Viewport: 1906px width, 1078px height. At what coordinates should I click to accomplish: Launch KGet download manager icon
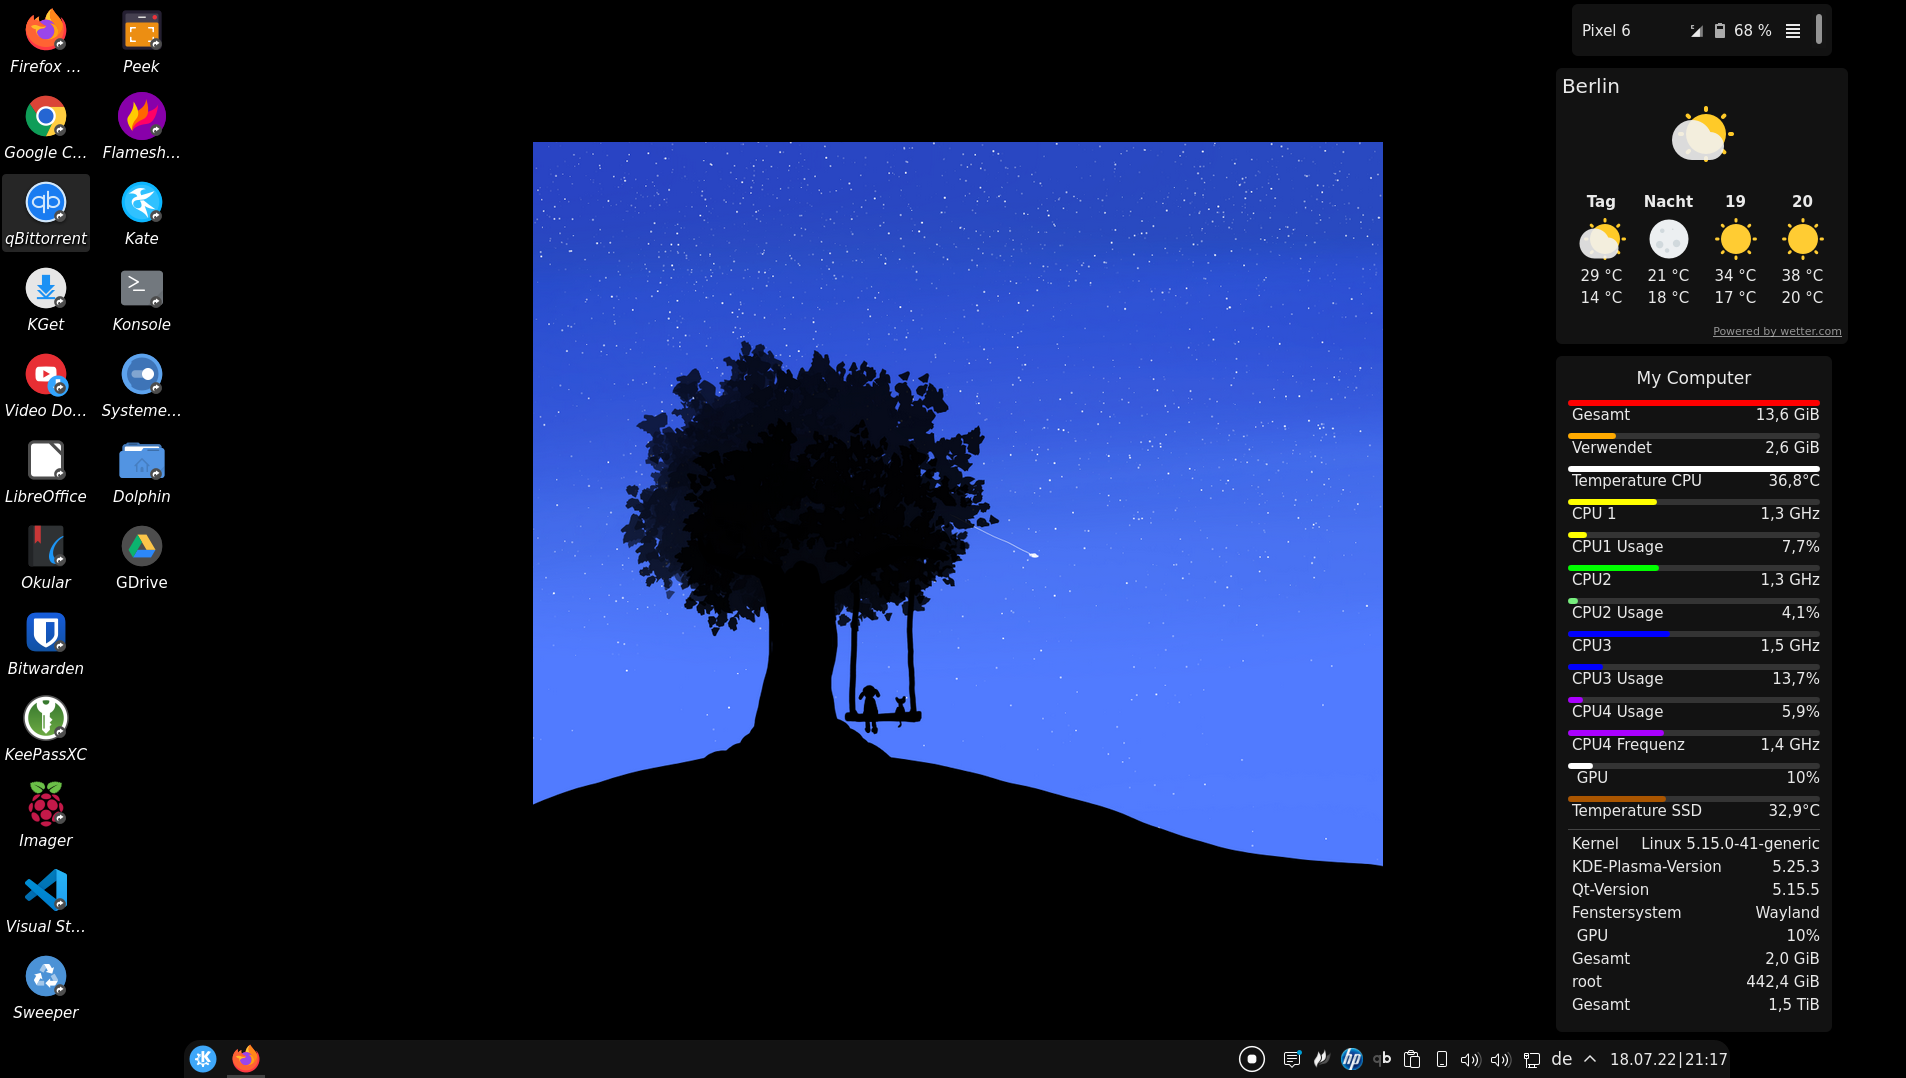(45, 300)
